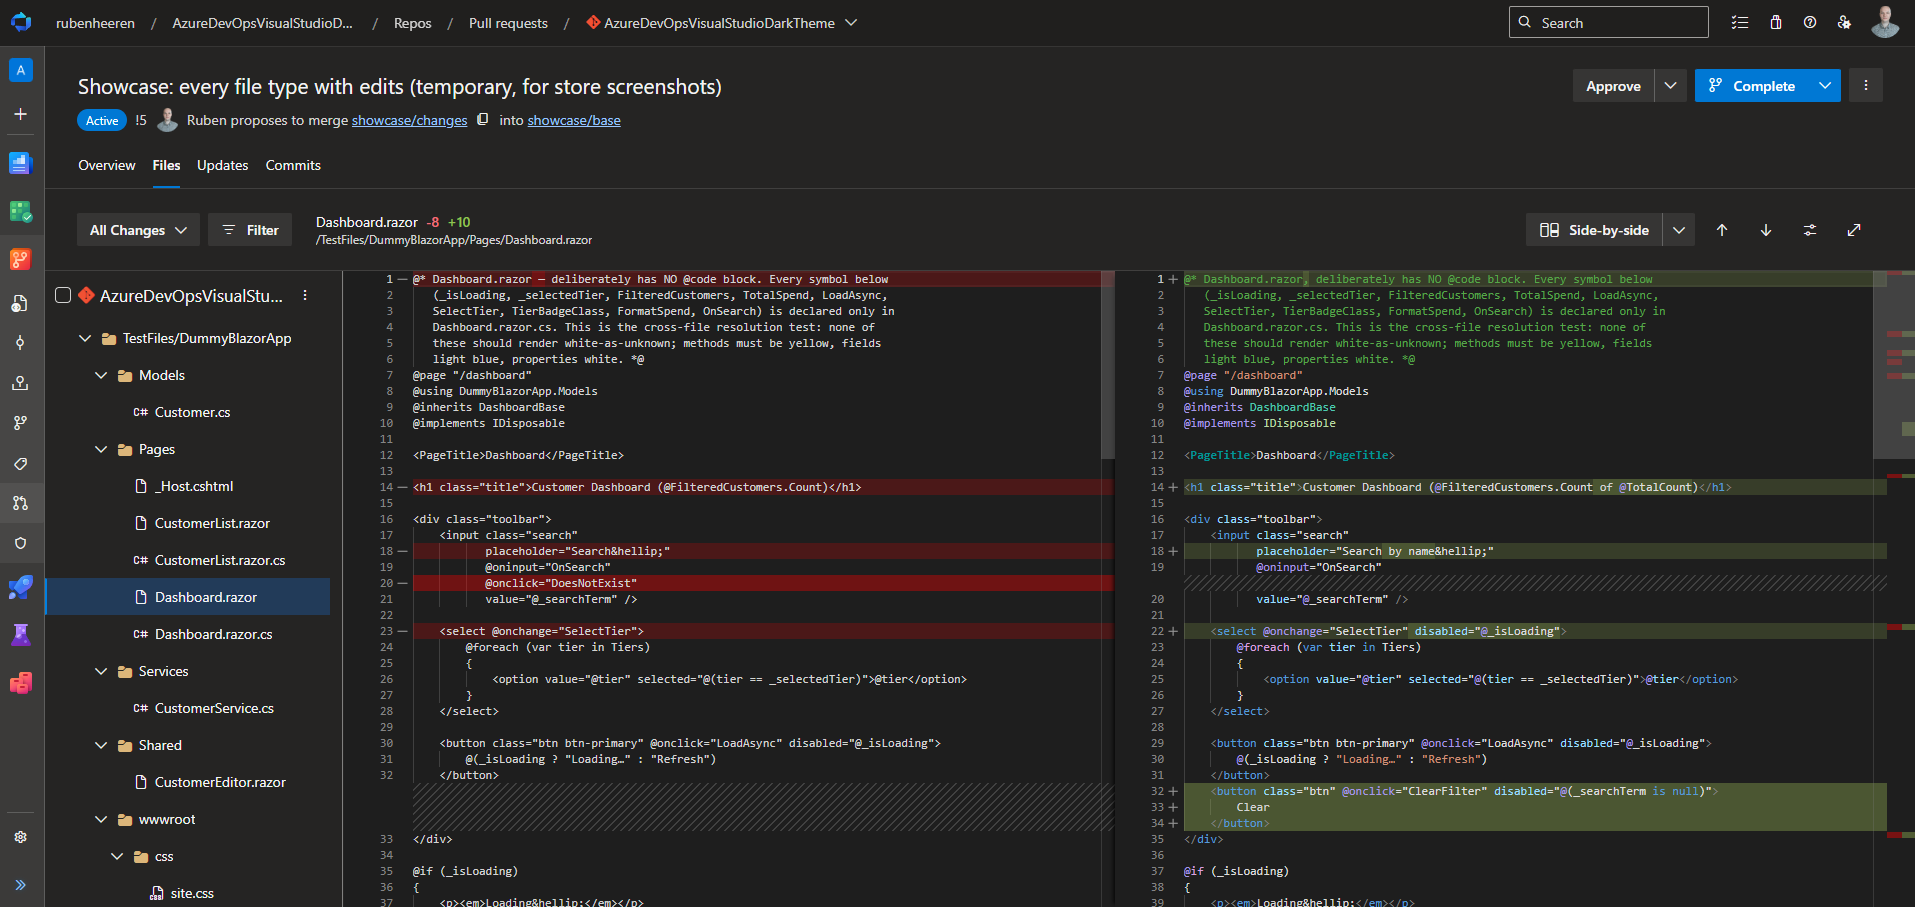Switch to the Commits tab
The image size is (1915, 907).
pyautogui.click(x=293, y=165)
